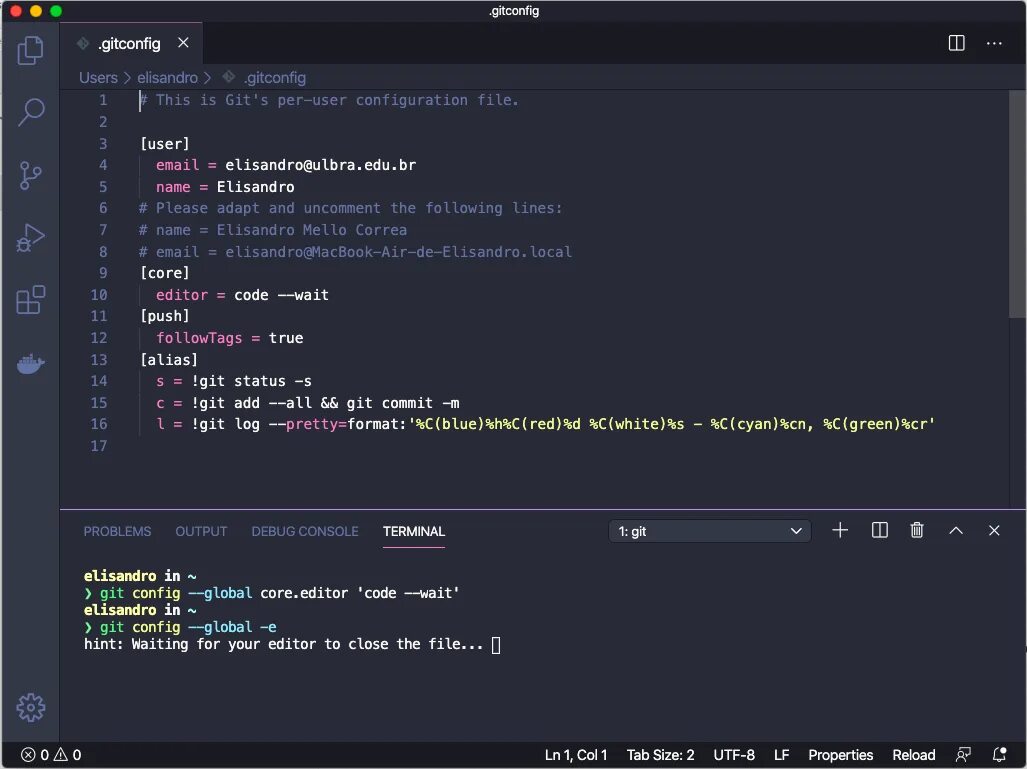Expand the elisandro breadcrumb

tap(167, 77)
